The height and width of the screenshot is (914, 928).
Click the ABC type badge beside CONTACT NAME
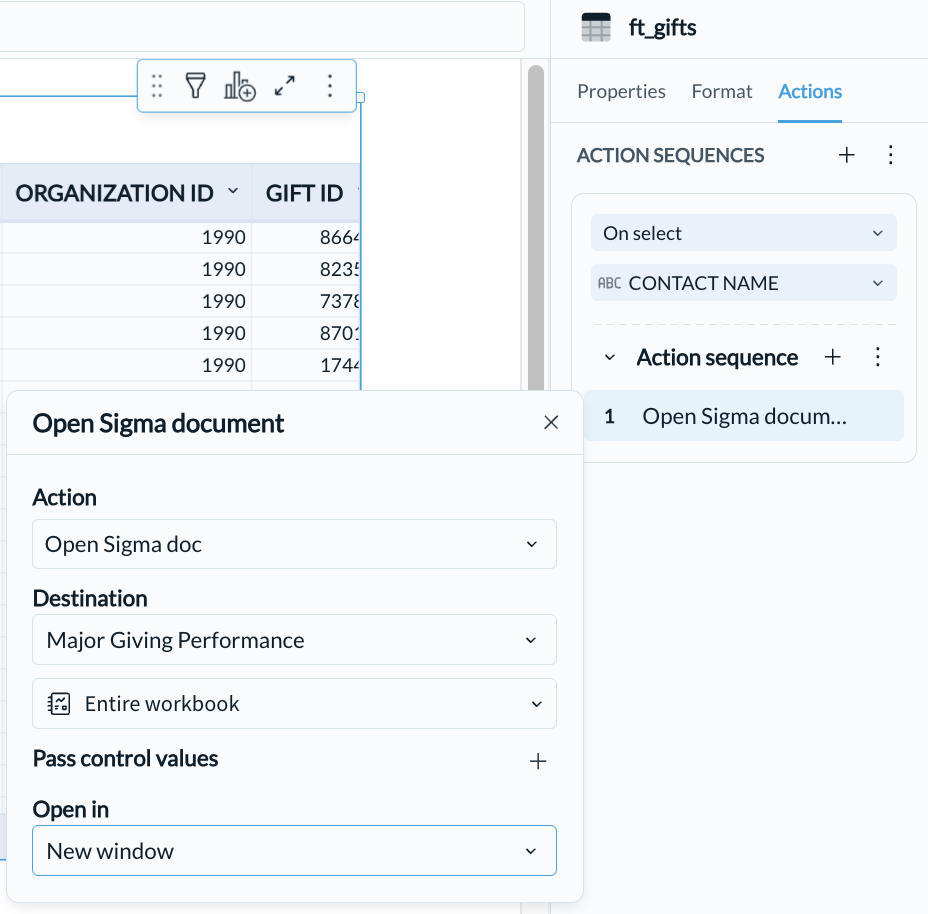[x=610, y=283]
